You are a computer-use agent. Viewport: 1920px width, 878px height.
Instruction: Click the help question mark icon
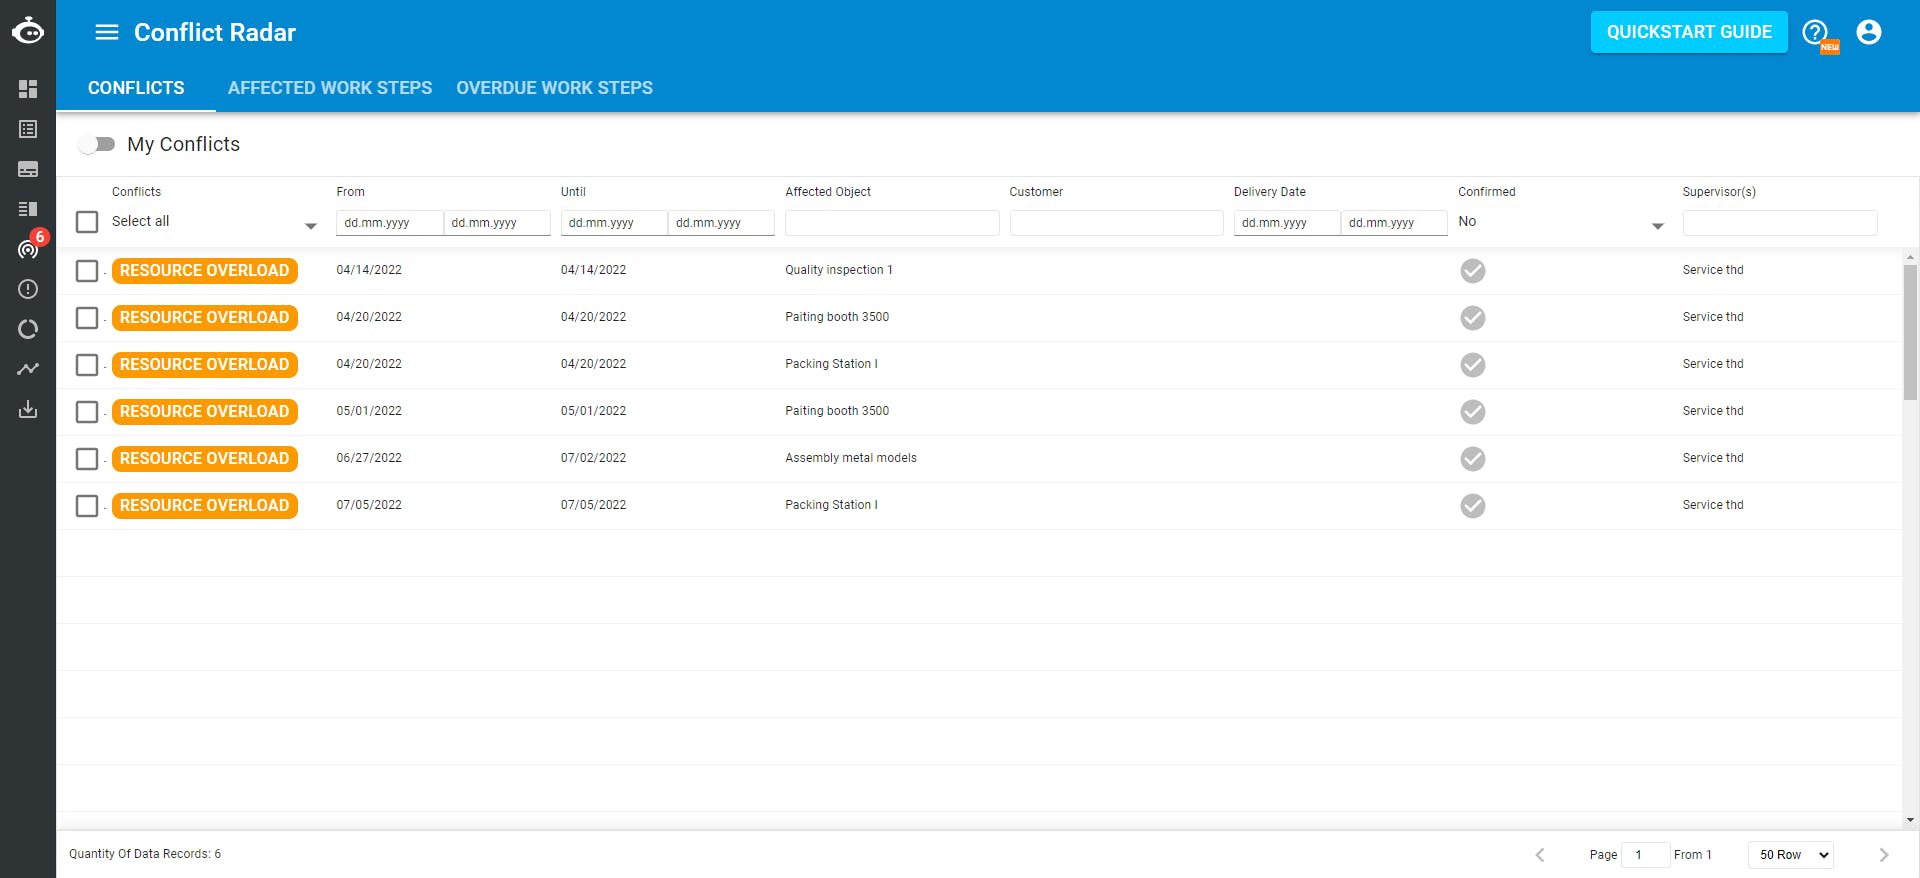click(x=1815, y=32)
